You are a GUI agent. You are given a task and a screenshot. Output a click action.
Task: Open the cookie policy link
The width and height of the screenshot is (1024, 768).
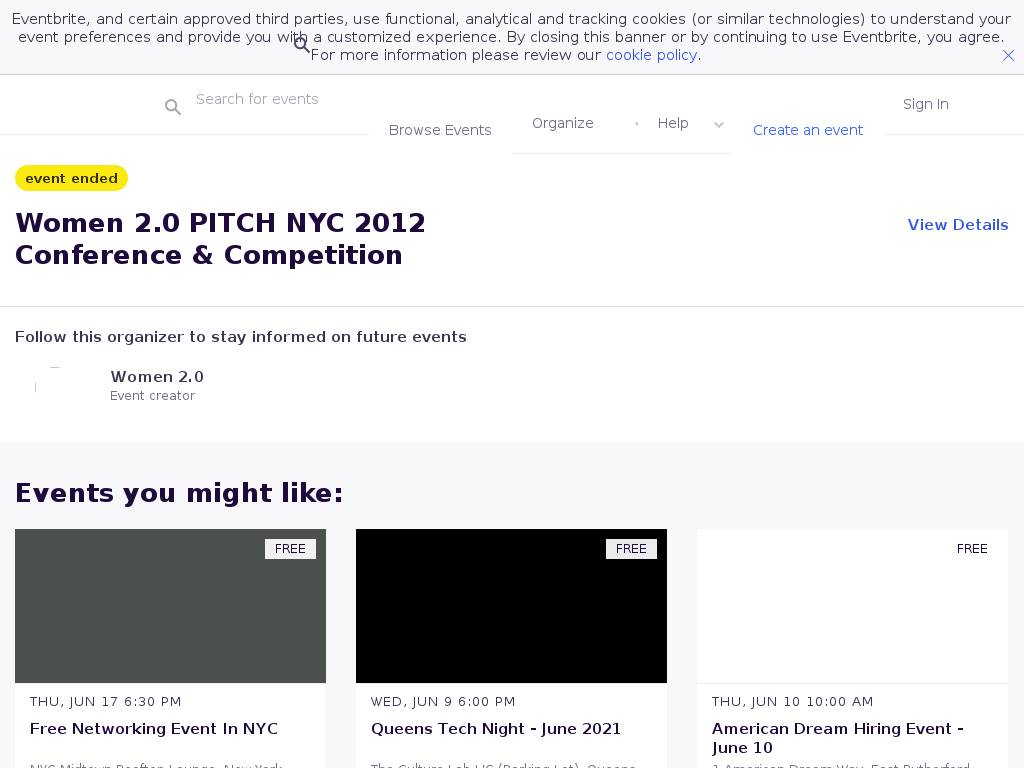[x=651, y=55]
